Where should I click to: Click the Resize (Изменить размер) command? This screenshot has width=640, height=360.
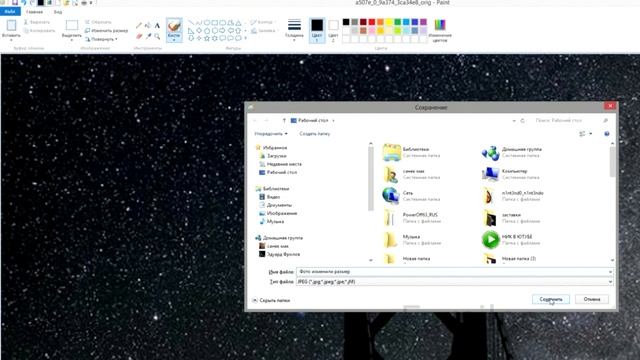[x=106, y=31]
